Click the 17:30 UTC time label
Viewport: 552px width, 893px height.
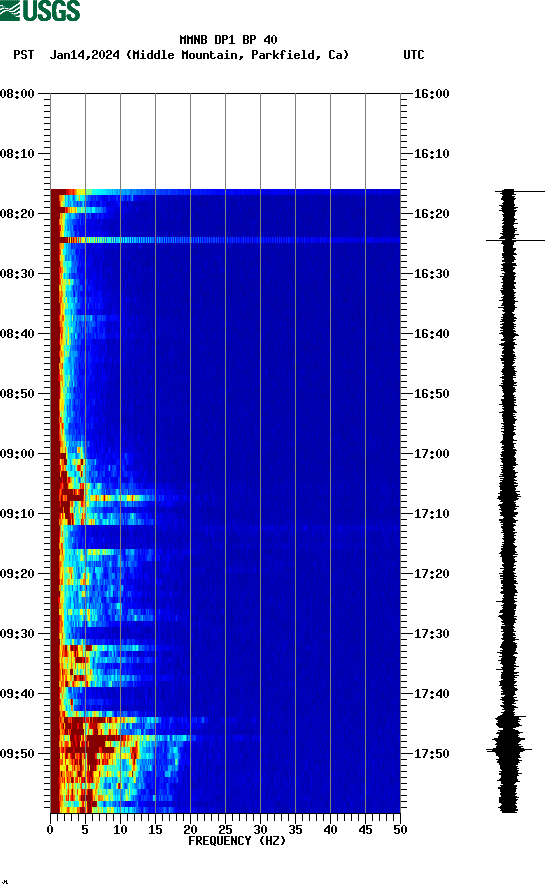431,634
